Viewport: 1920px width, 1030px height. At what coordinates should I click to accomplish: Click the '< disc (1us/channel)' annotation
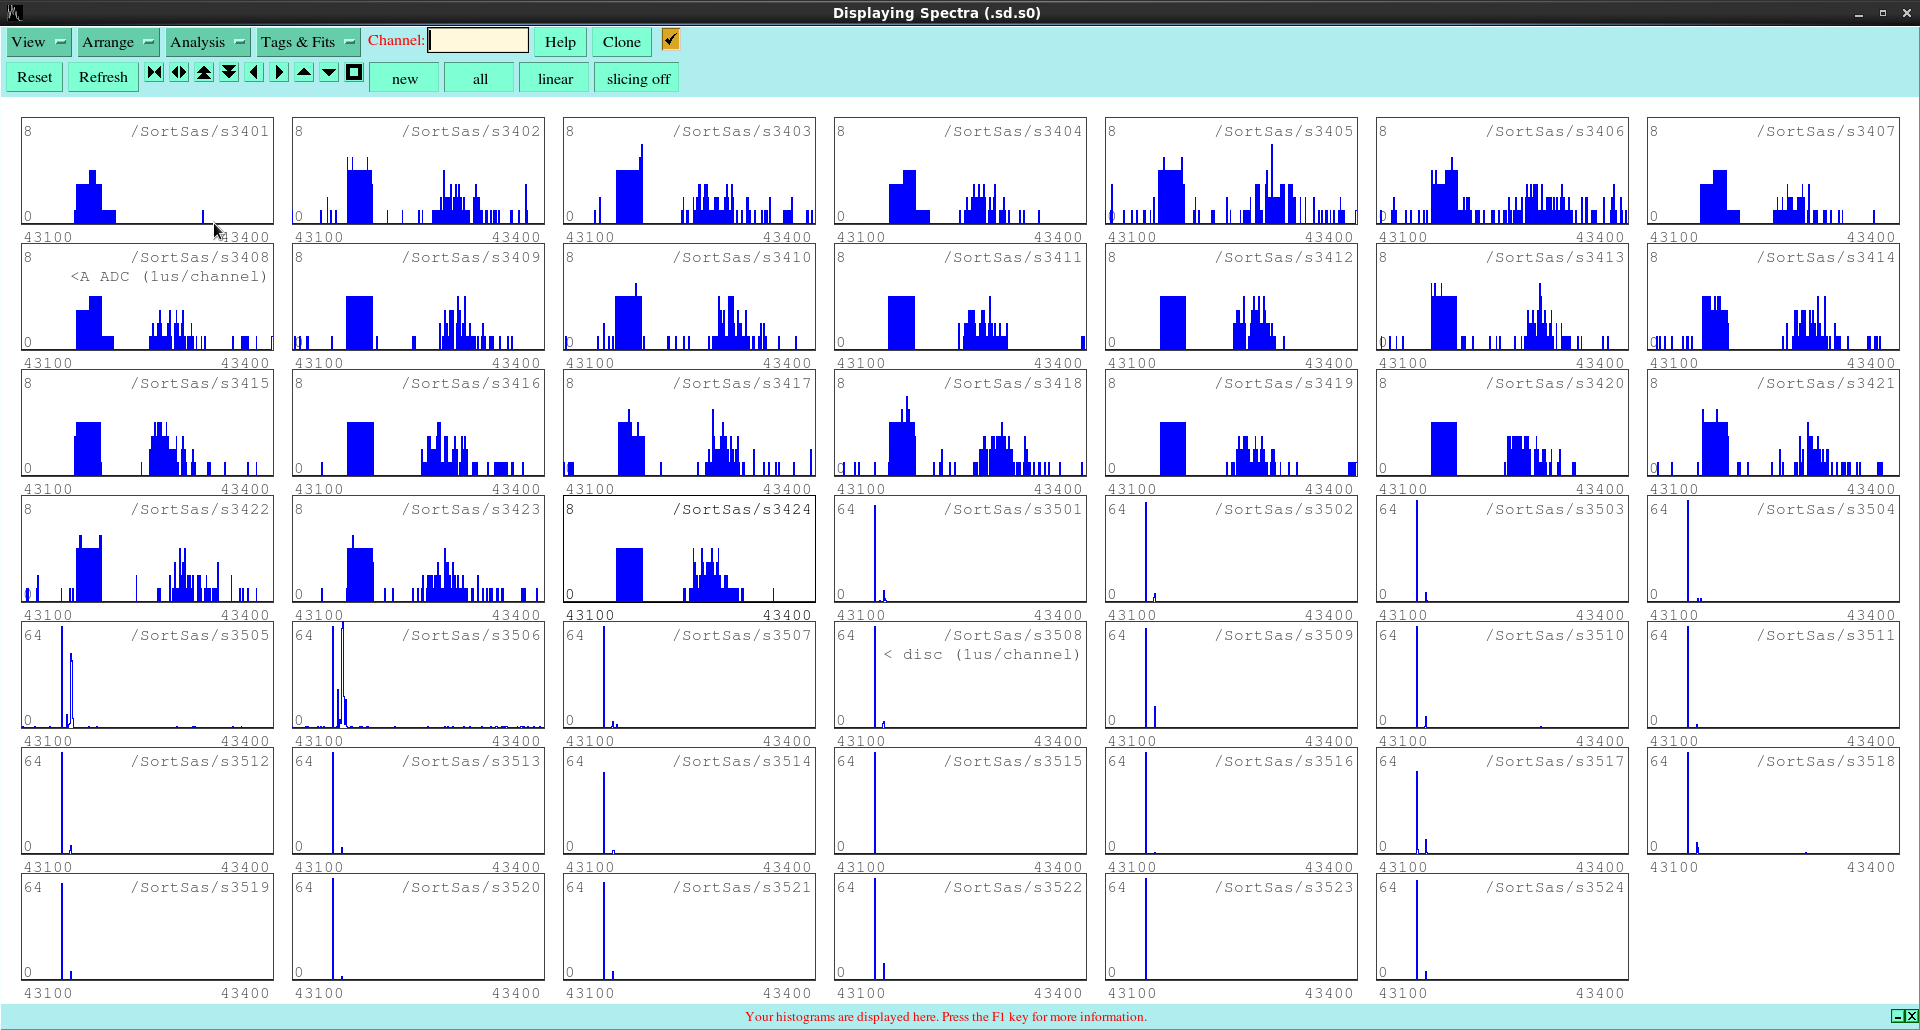point(982,654)
